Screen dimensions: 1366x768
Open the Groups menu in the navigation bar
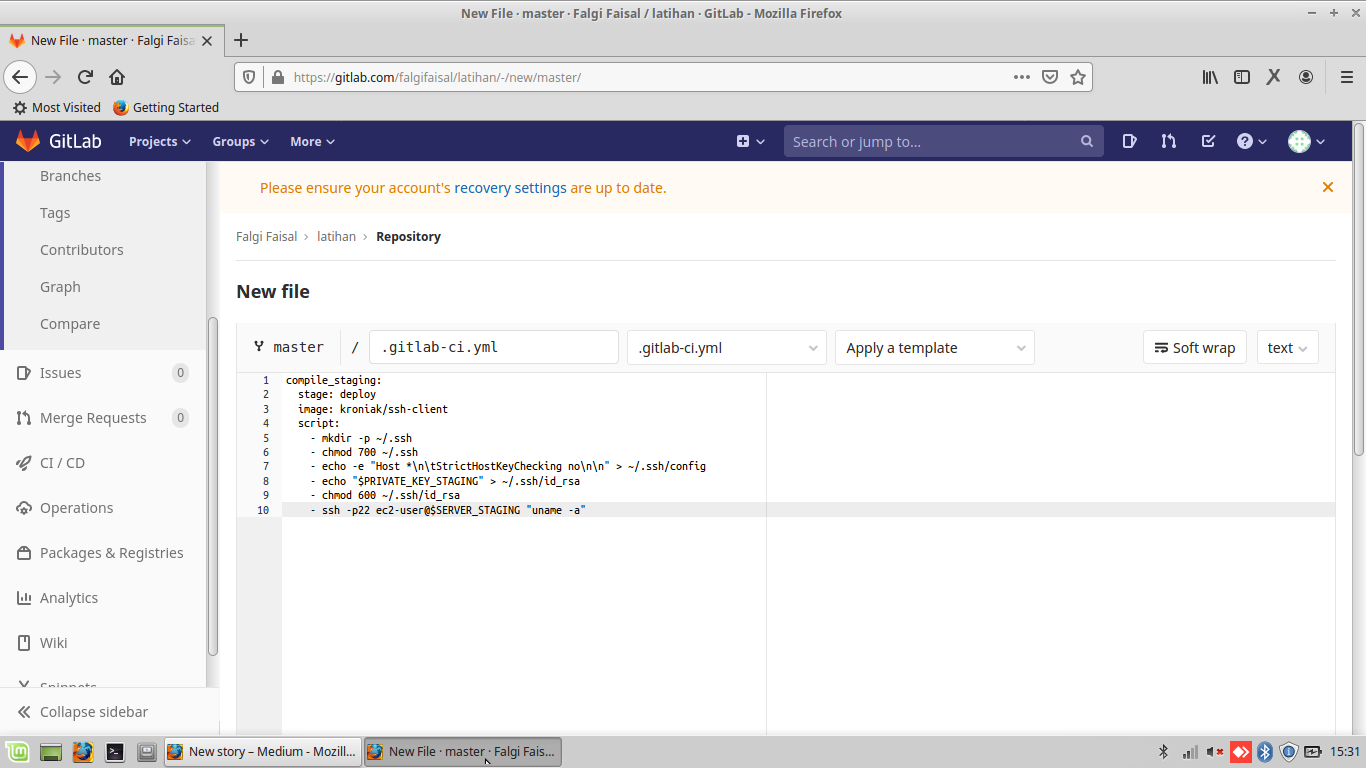click(239, 141)
